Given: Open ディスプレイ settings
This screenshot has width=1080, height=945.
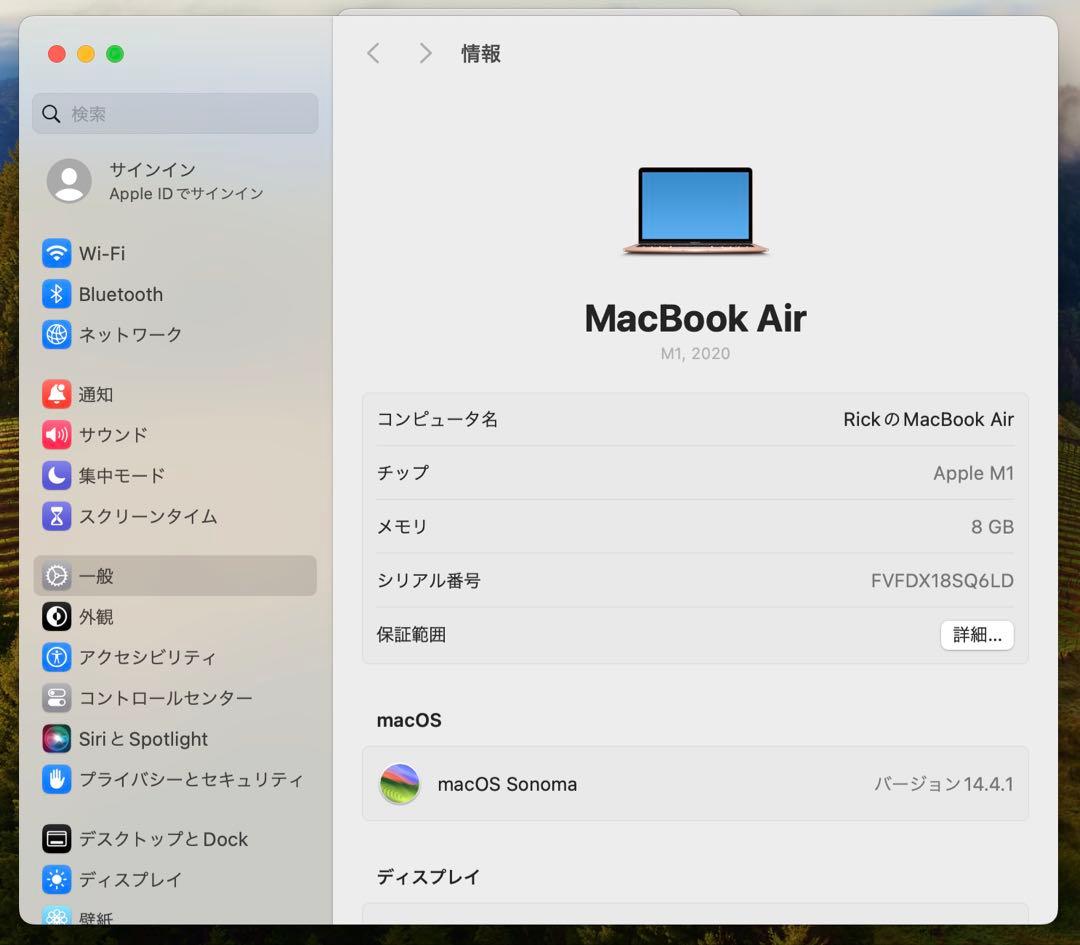Looking at the screenshot, I should pyautogui.click(x=57, y=880).
